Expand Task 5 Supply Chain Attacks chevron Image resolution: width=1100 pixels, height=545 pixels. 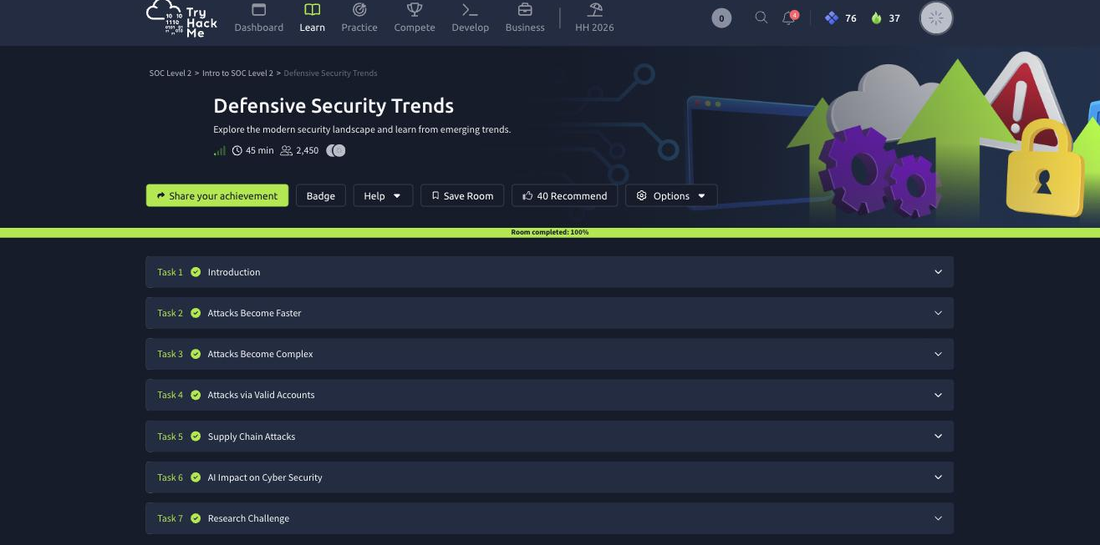(x=938, y=436)
